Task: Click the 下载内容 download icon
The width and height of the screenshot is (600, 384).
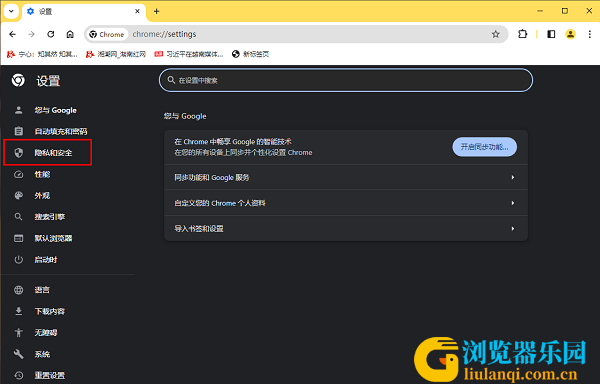Action: pos(18,311)
